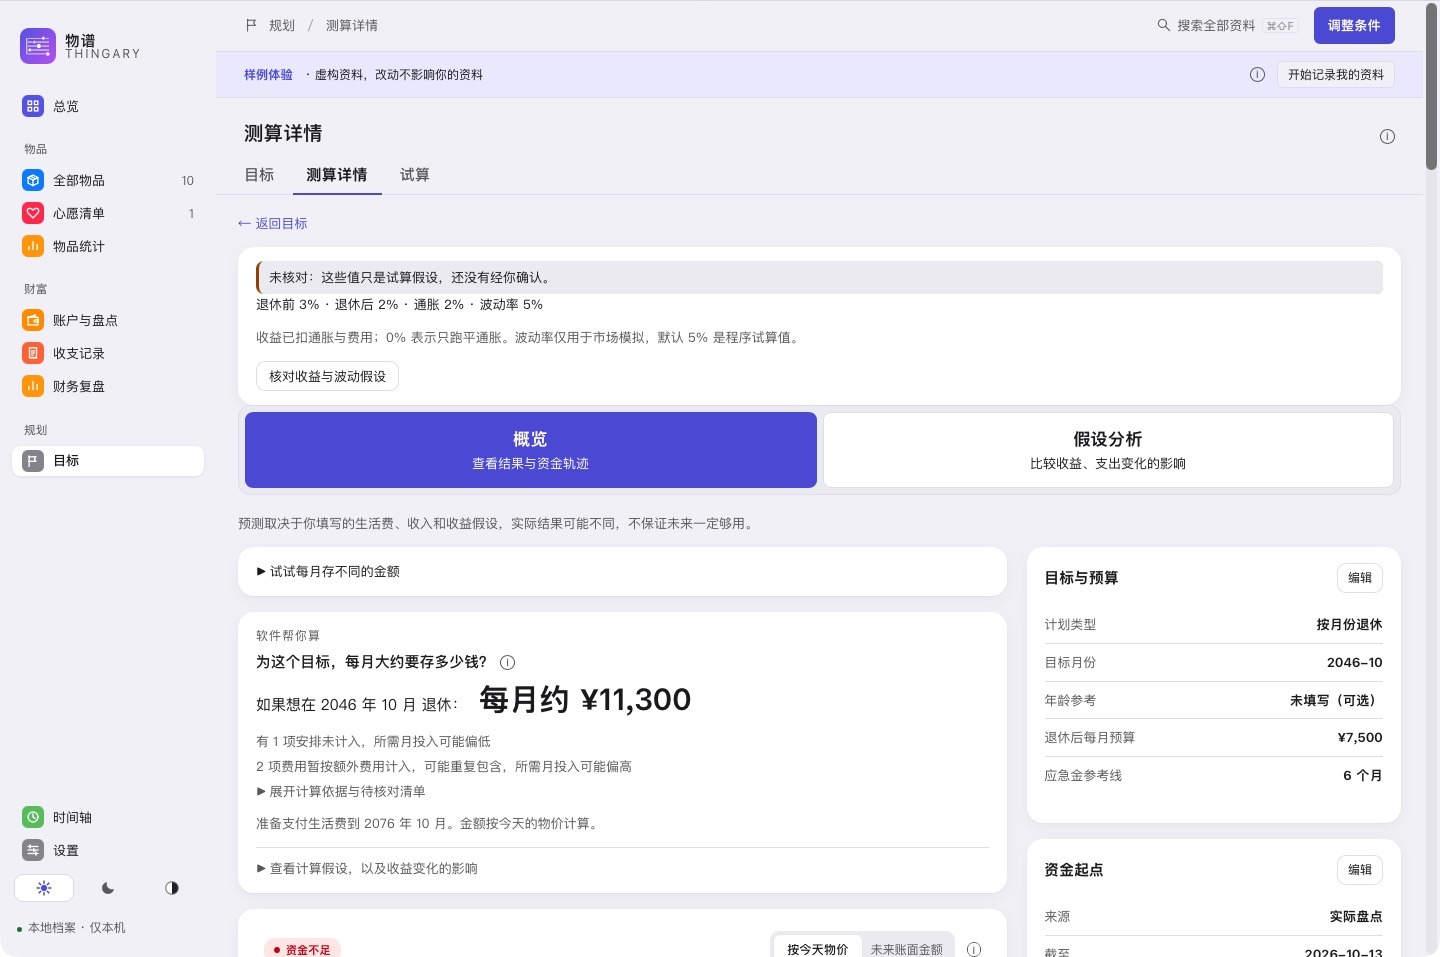
Task: Switch to the 试算 tab
Action: 415,175
